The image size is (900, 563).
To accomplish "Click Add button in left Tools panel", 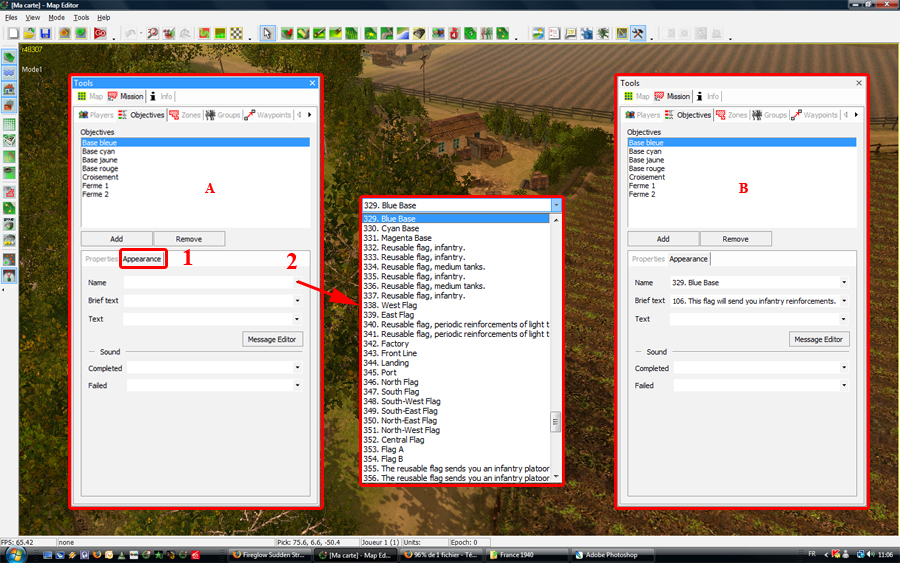I will (117, 239).
